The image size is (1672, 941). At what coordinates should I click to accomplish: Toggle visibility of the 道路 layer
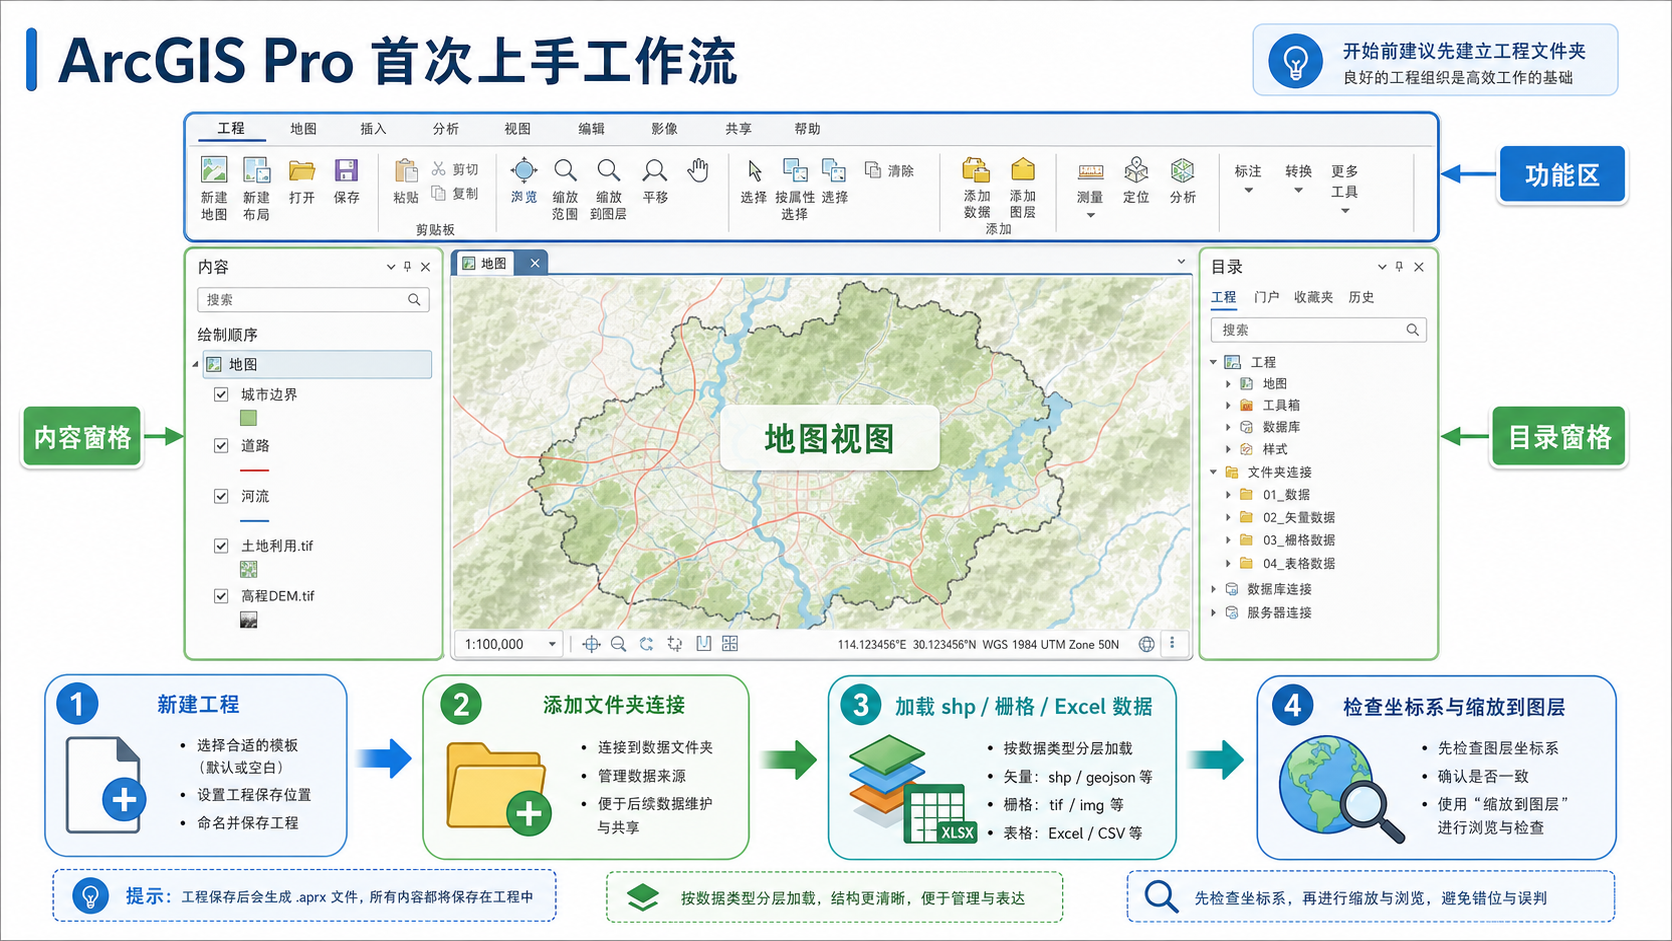pos(221,445)
